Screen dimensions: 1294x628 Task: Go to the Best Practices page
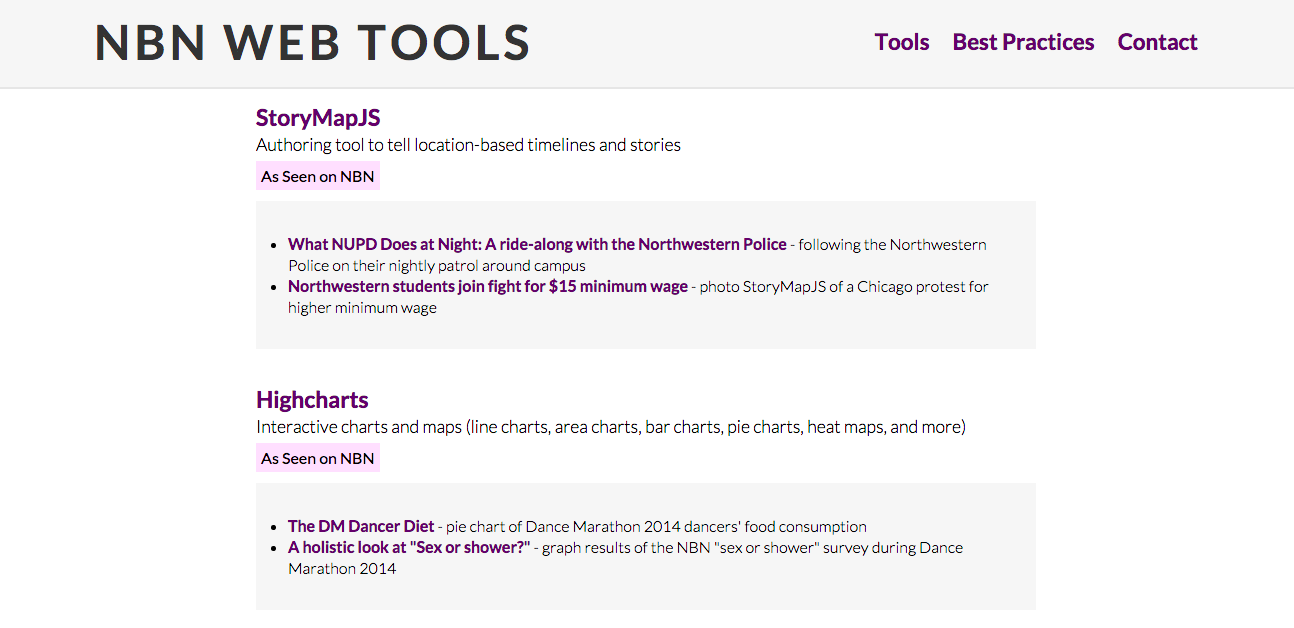(1023, 42)
